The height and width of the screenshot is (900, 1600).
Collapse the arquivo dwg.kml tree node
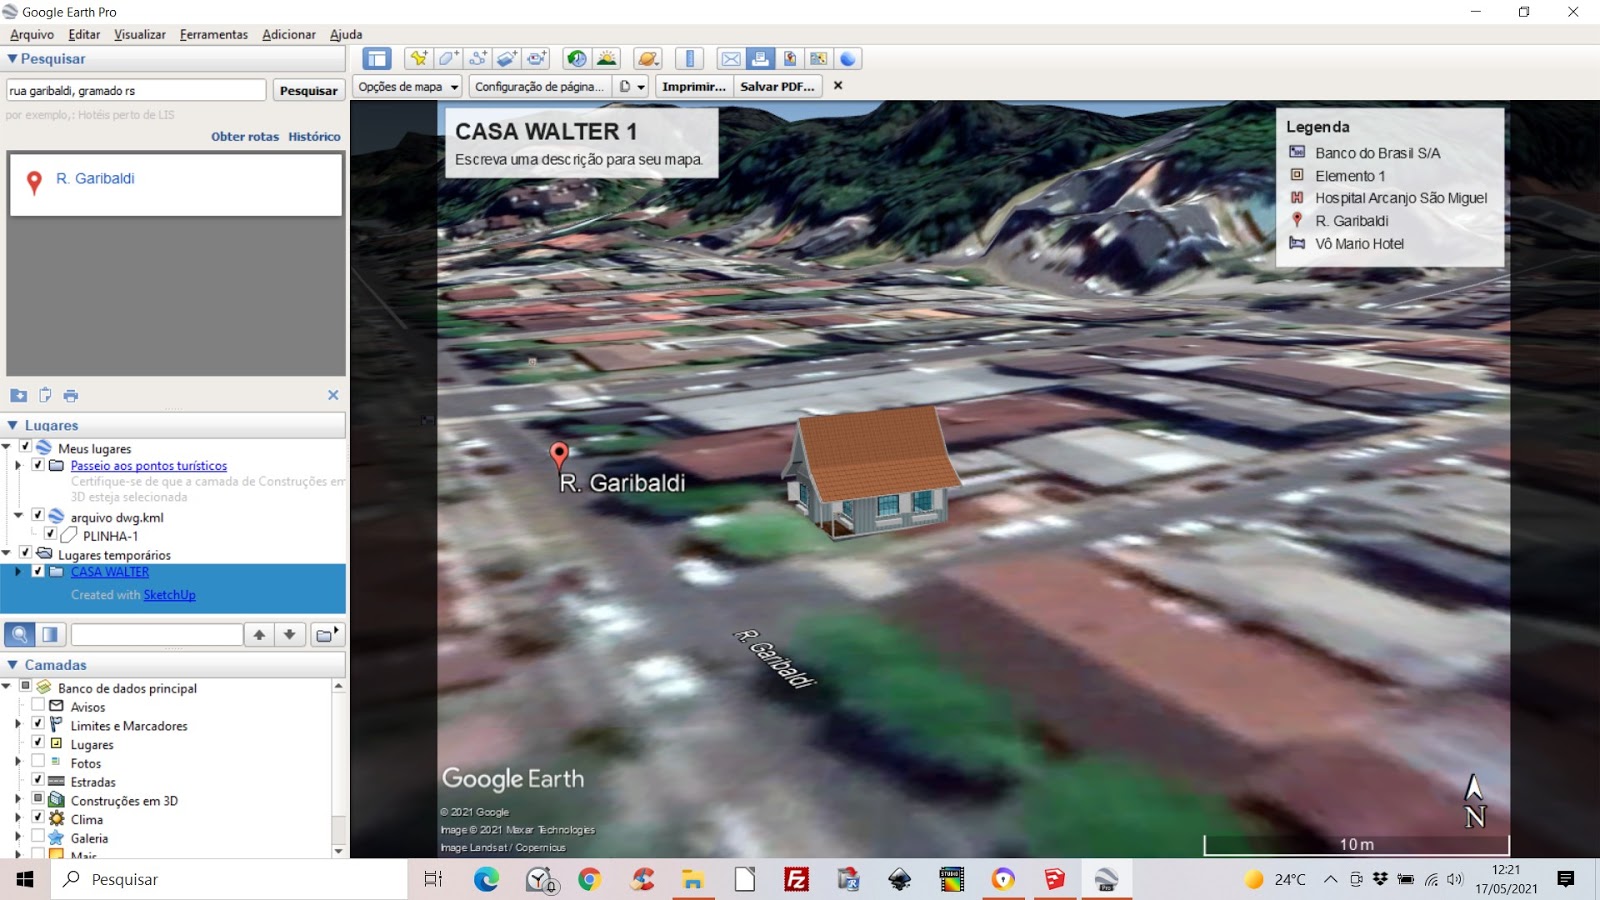pos(18,516)
